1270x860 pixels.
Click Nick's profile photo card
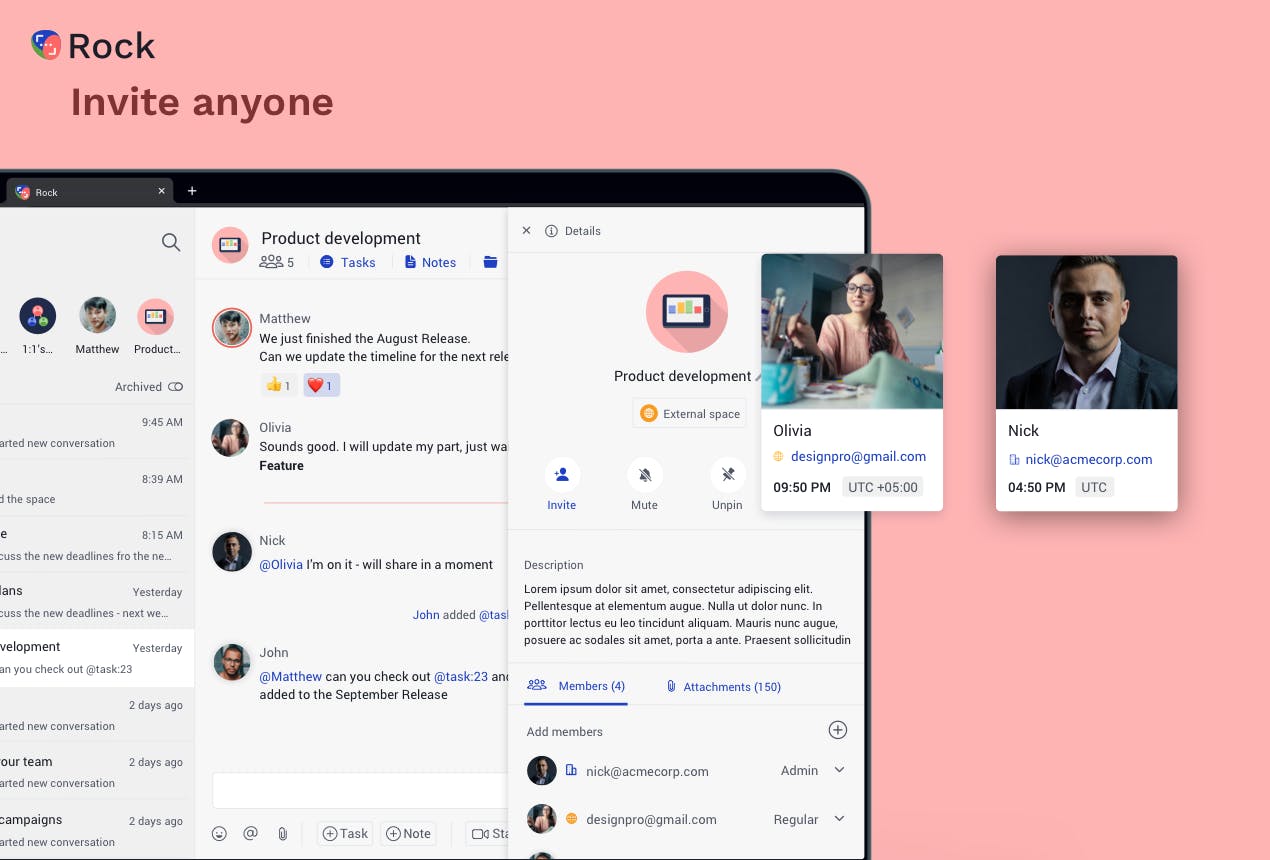[1087, 332]
